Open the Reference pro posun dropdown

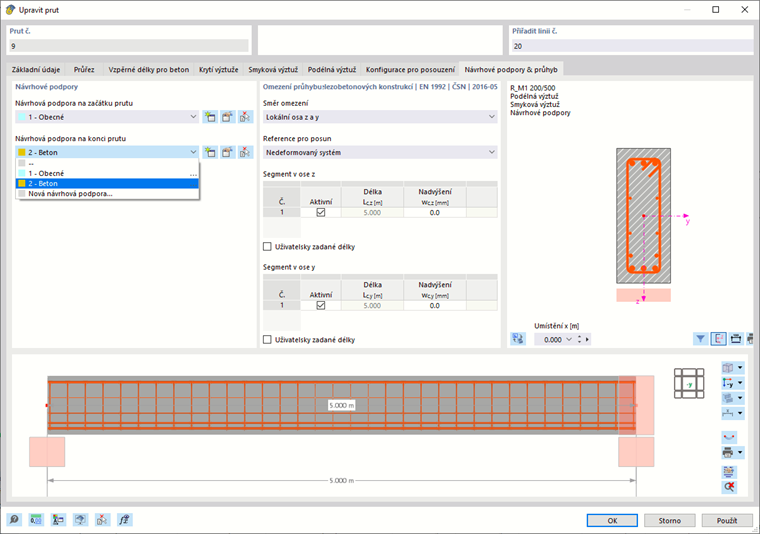[x=491, y=152]
